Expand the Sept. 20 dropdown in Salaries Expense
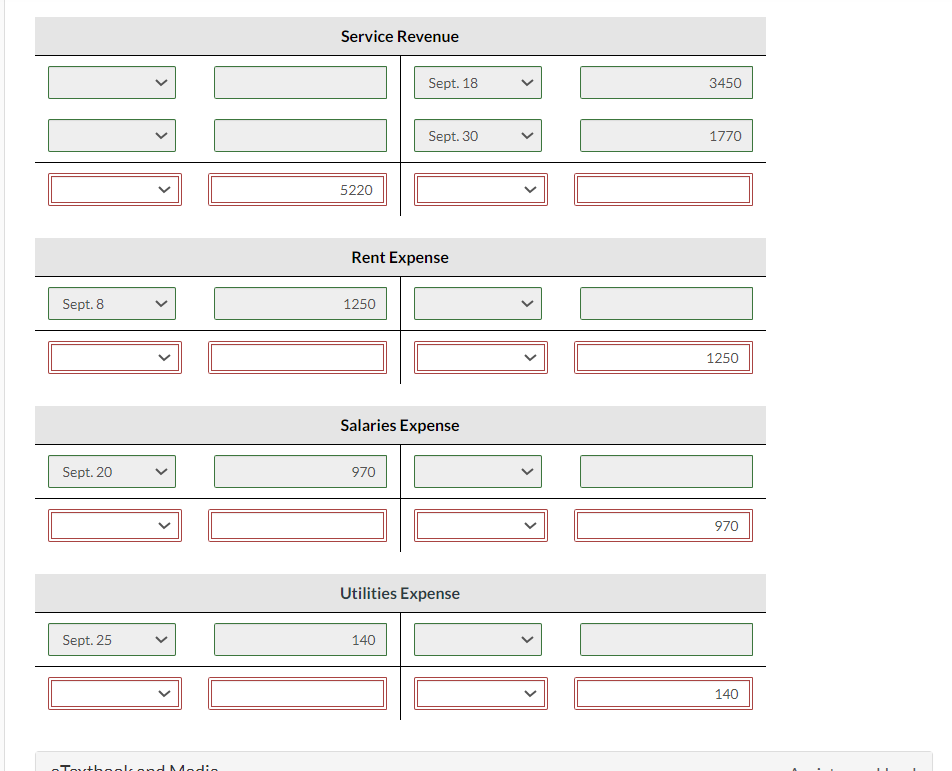Screen dimensions: 952x771 pos(111,471)
